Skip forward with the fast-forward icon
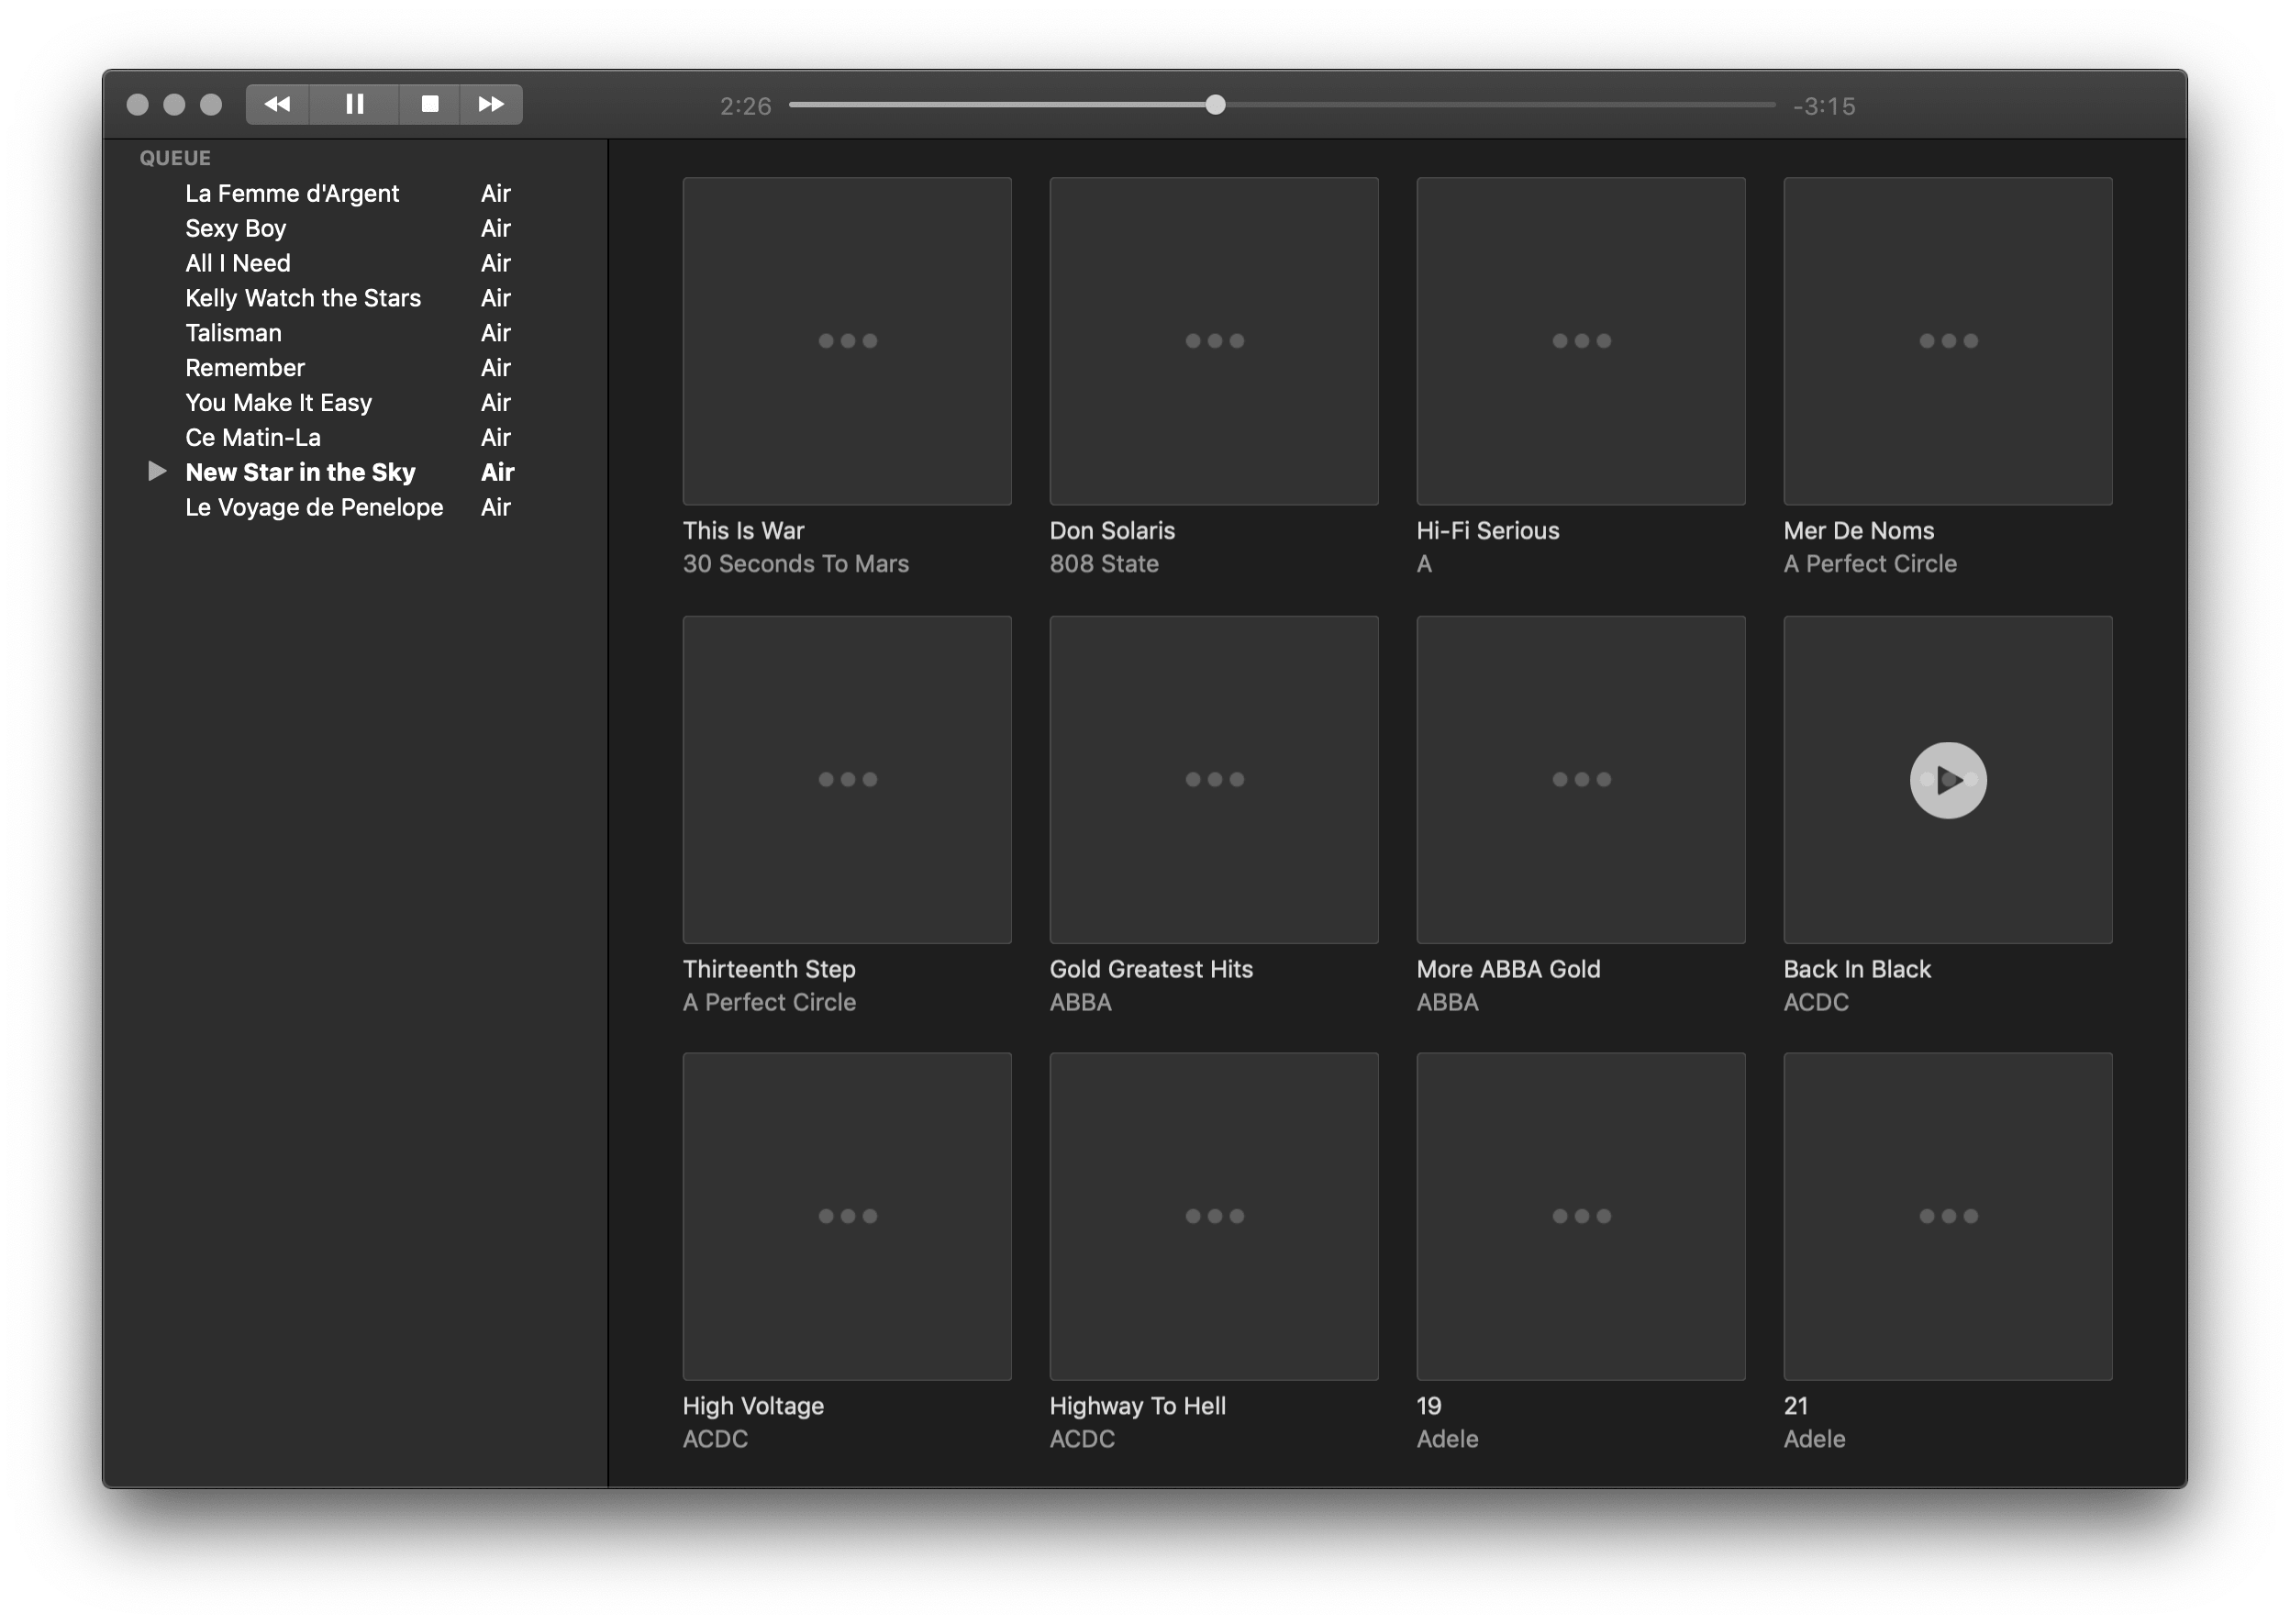Viewport: 2290px width, 1624px height. coord(492,104)
